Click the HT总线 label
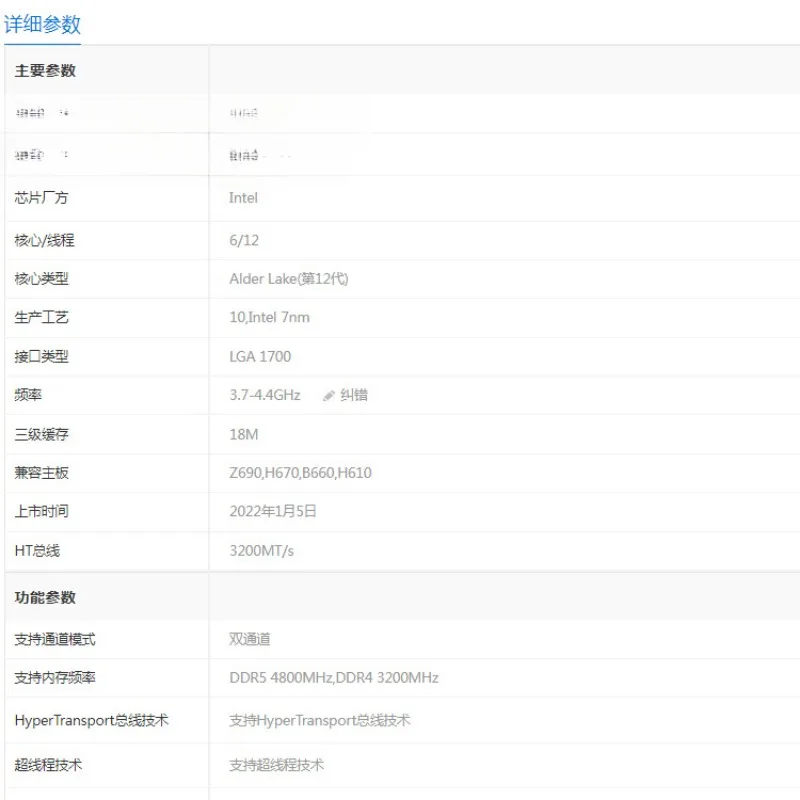The height and width of the screenshot is (800, 800). pyautogui.click(x=37, y=551)
